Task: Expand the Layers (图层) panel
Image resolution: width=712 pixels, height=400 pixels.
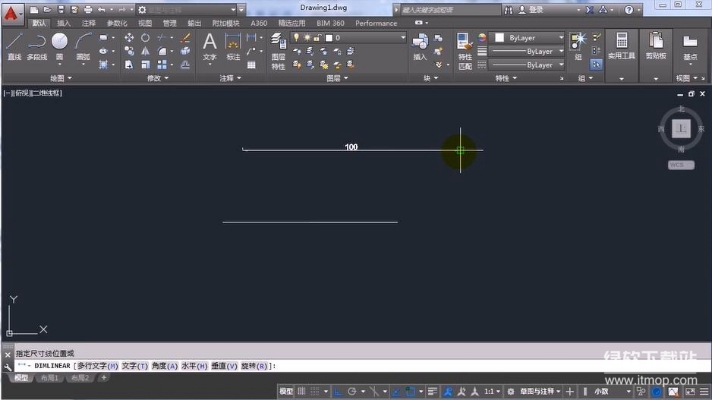Action: [x=337, y=78]
